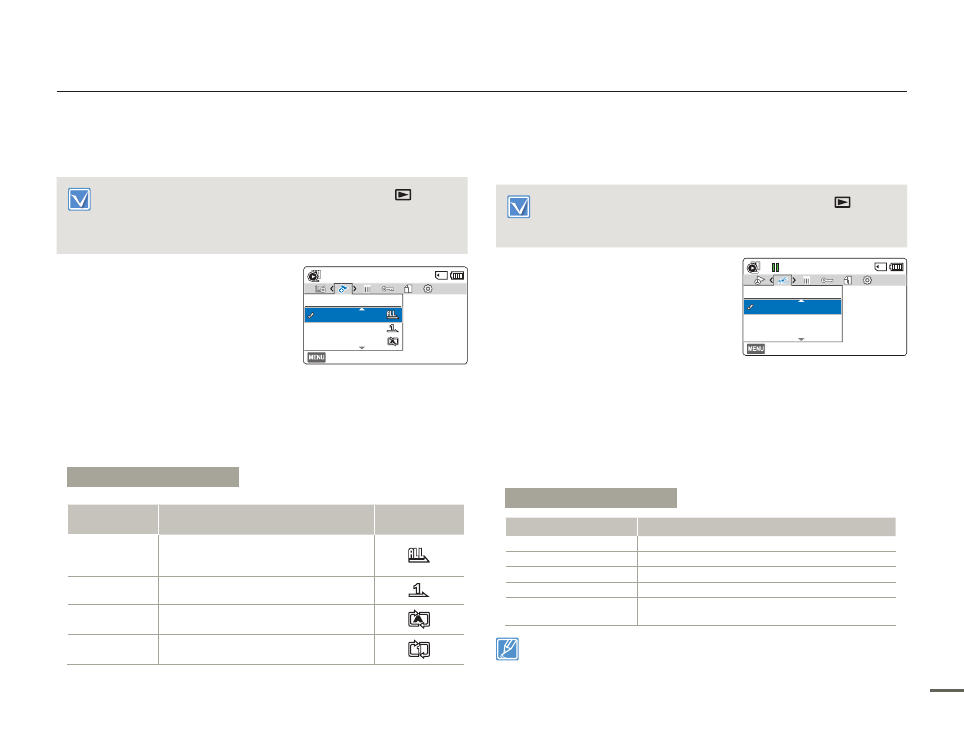Open the trash delete tab on left screen
Screen dimensions: 964x737
368,289
